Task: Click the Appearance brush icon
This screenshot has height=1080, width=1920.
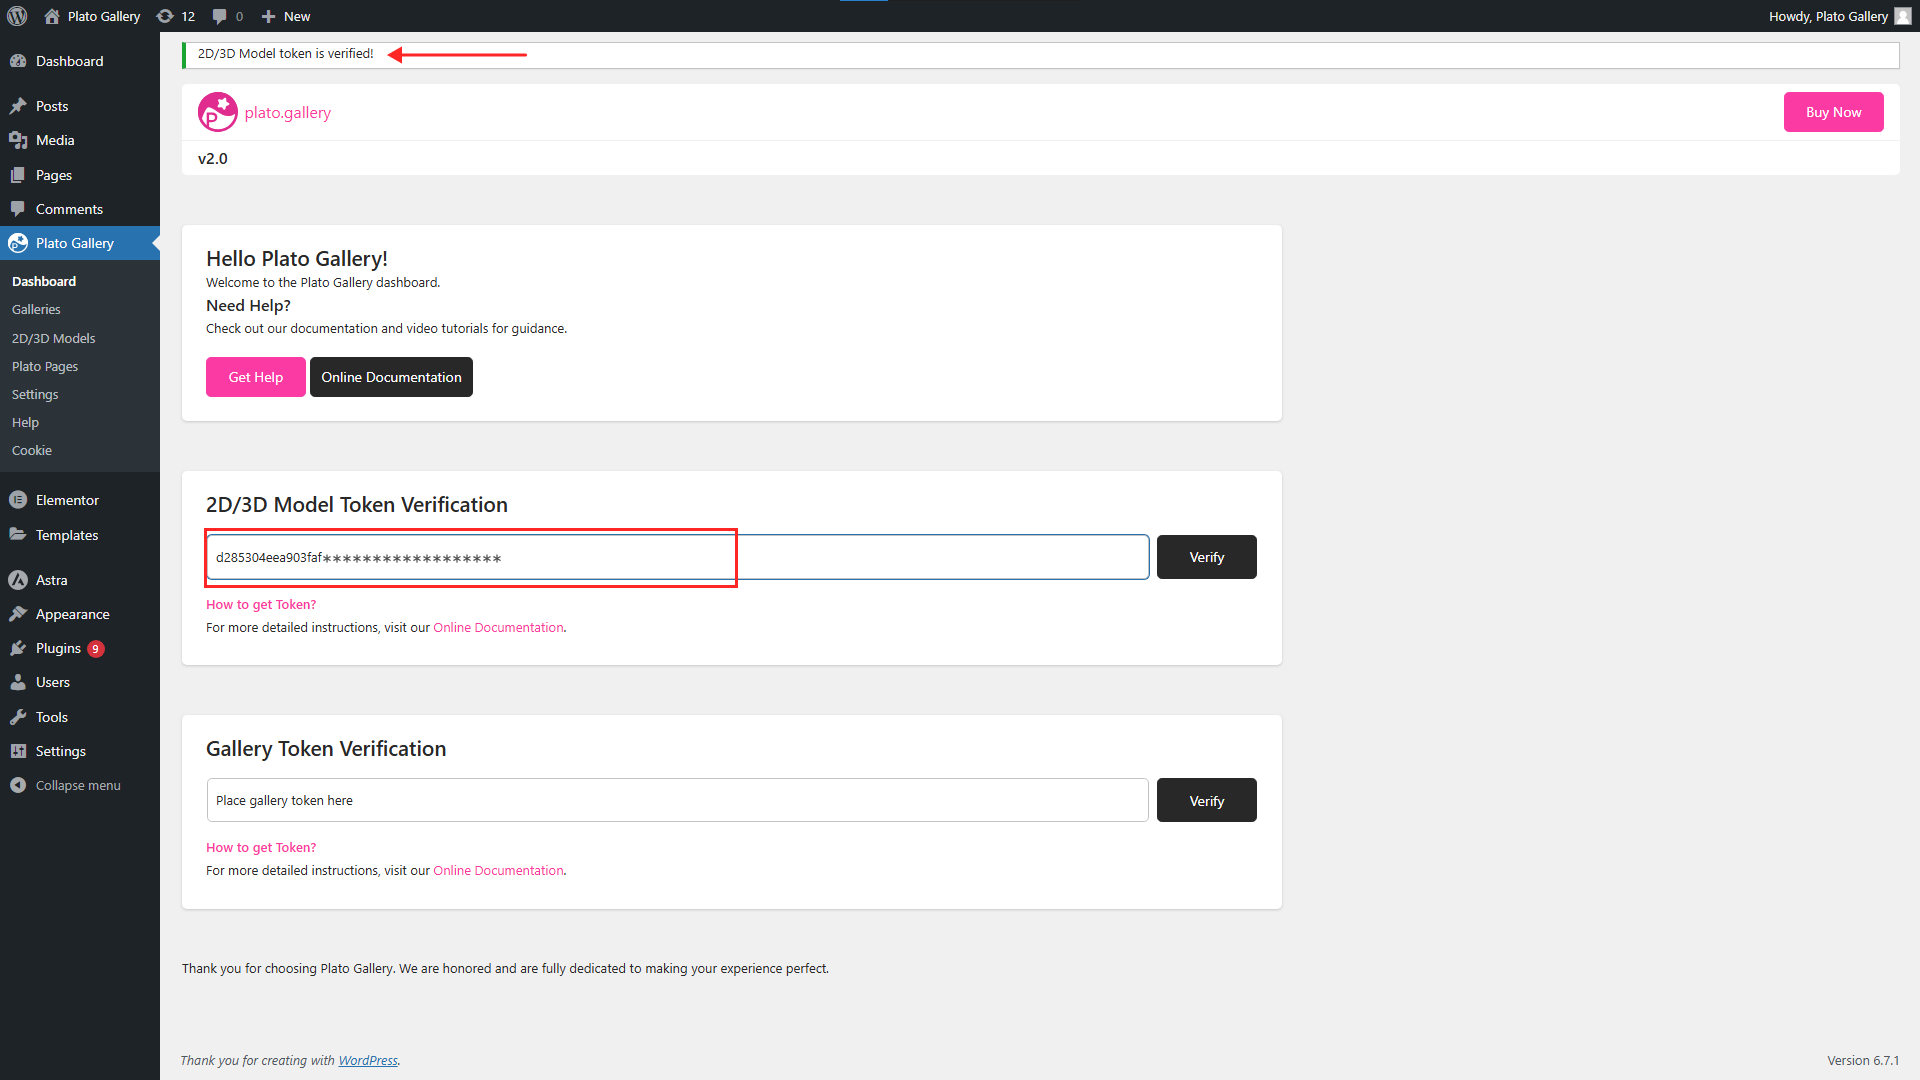Action: 20,614
